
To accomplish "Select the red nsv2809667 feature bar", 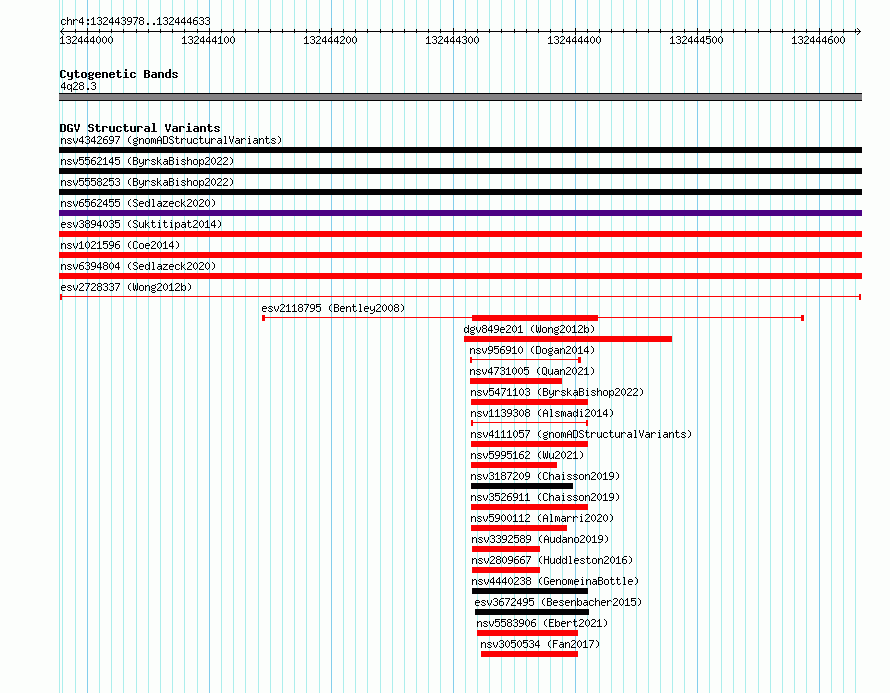I will click(x=506, y=570).
